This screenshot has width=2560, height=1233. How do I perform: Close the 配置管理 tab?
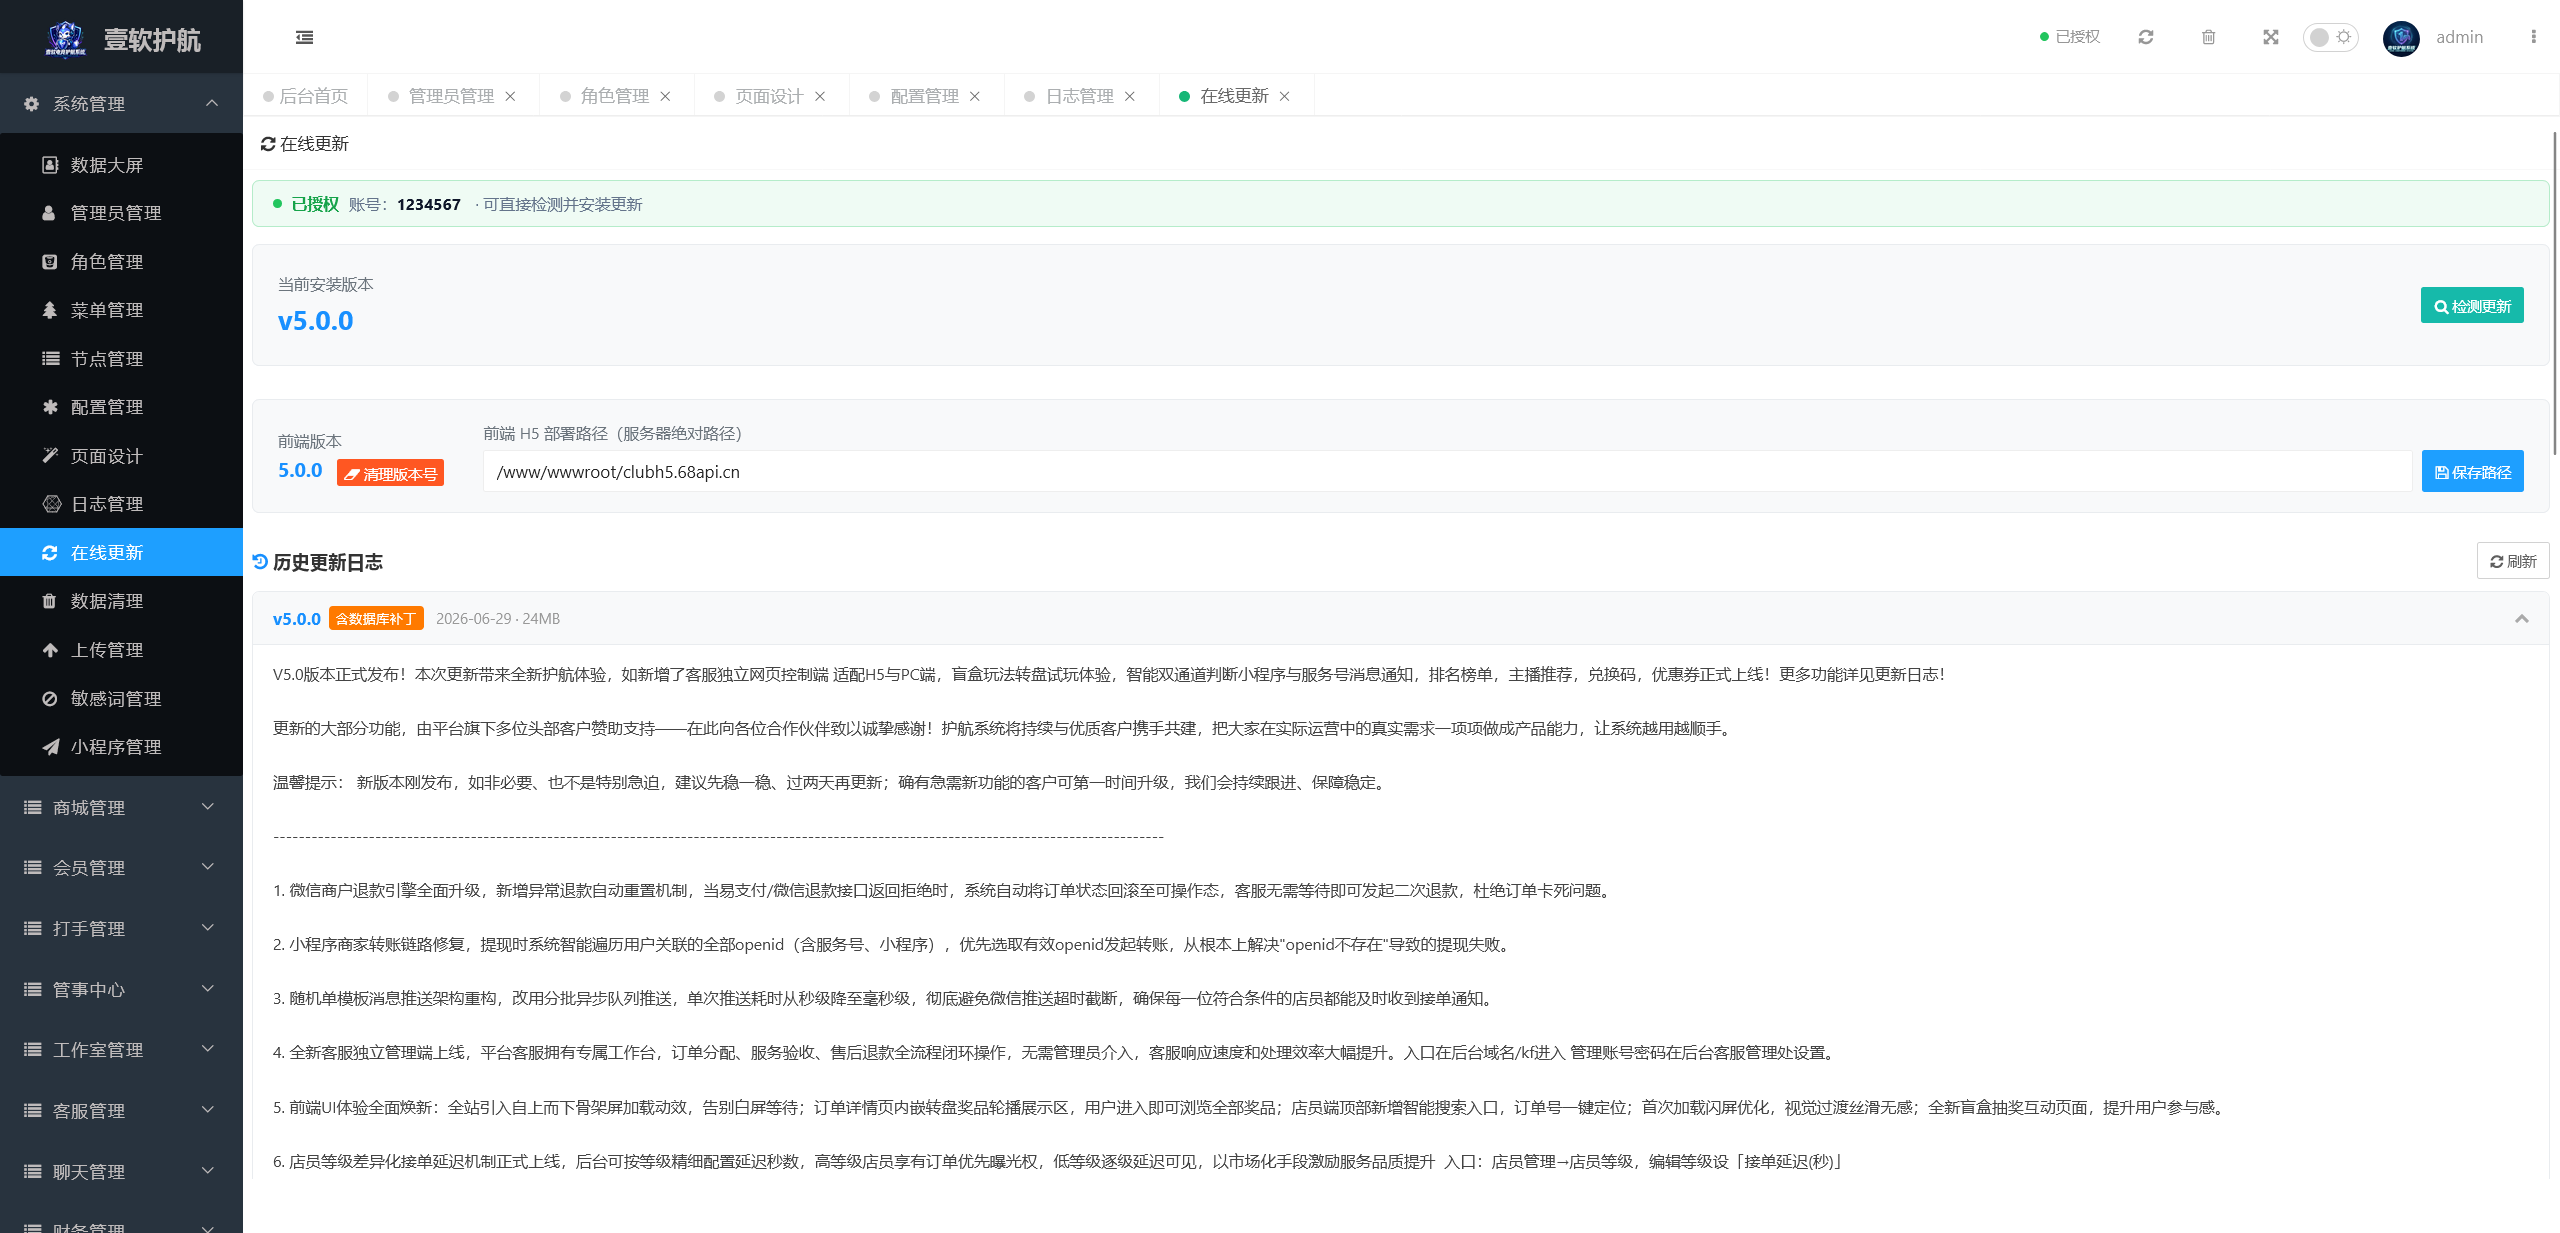point(975,96)
